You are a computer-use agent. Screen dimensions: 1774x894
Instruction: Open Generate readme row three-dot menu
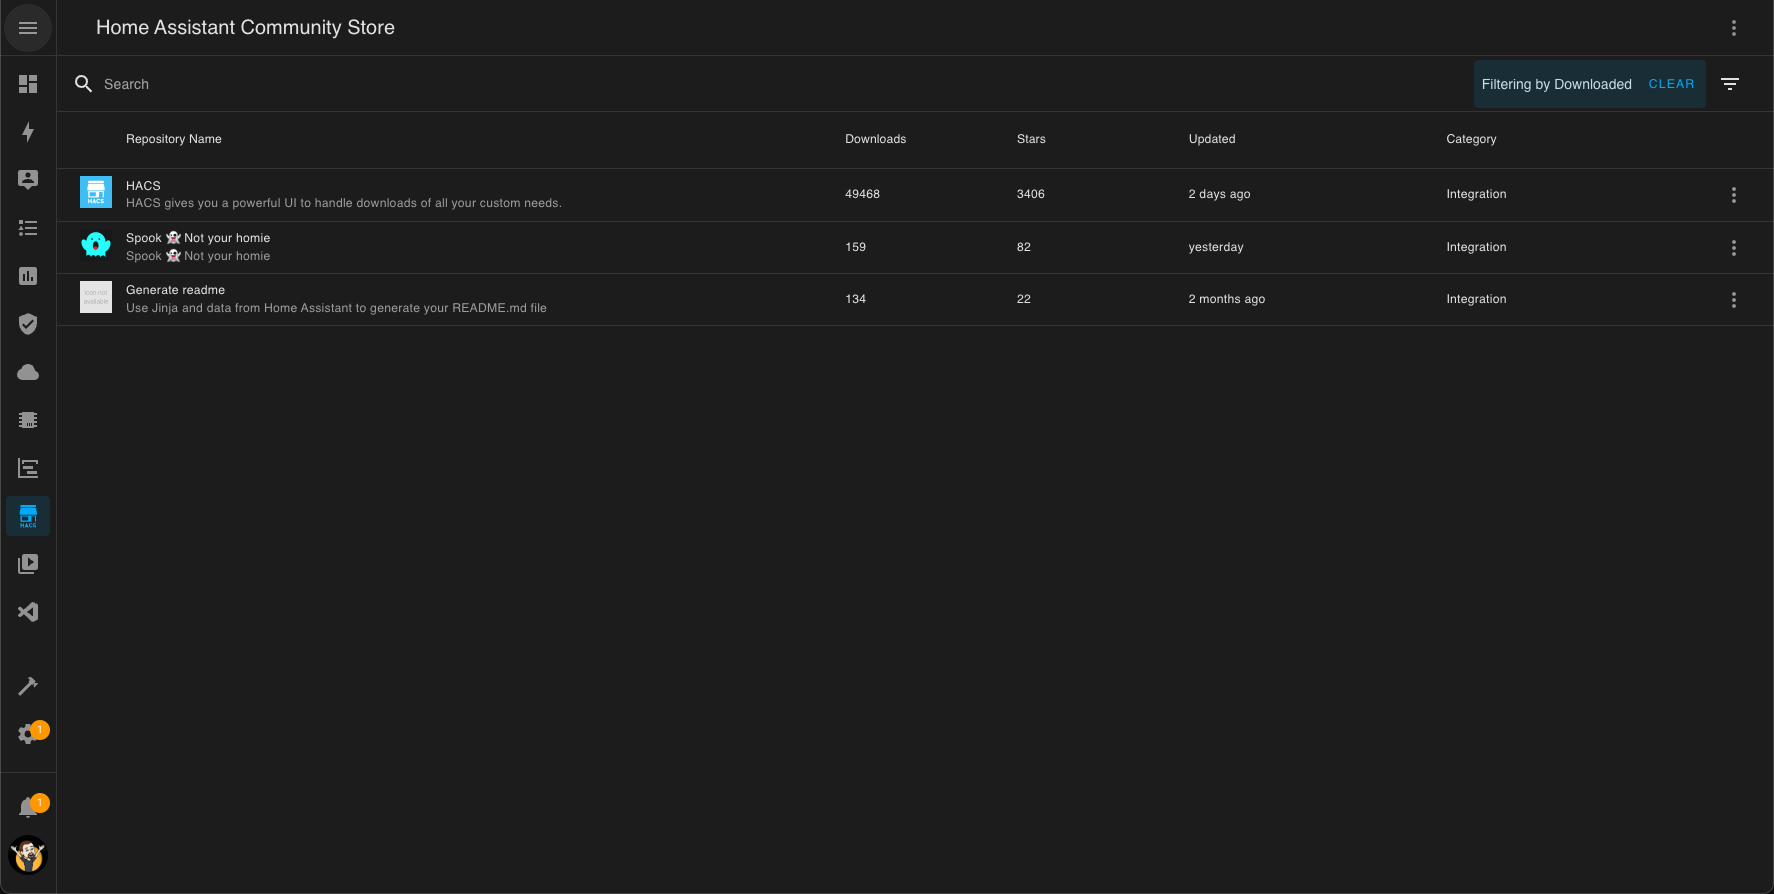click(1734, 299)
